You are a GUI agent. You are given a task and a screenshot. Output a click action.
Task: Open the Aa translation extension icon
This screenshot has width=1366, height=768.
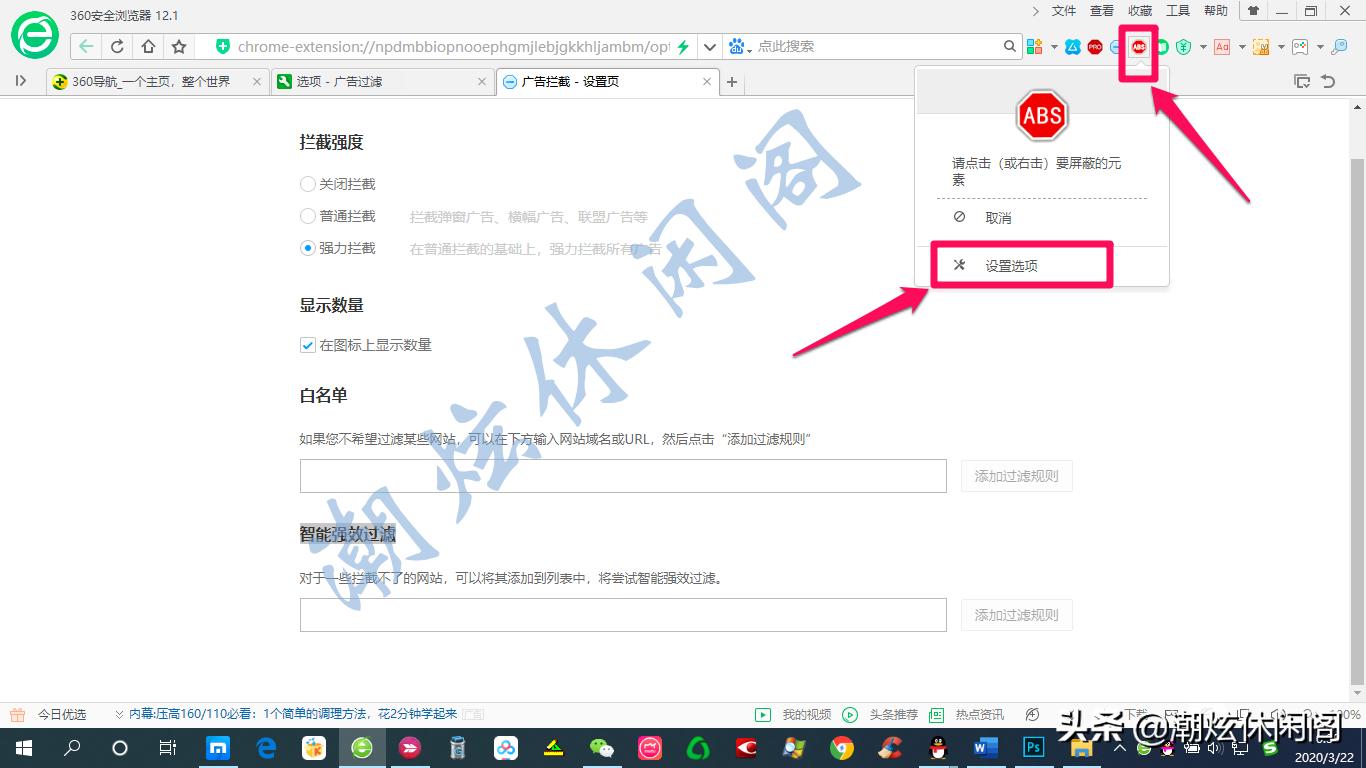(1221, 47)
